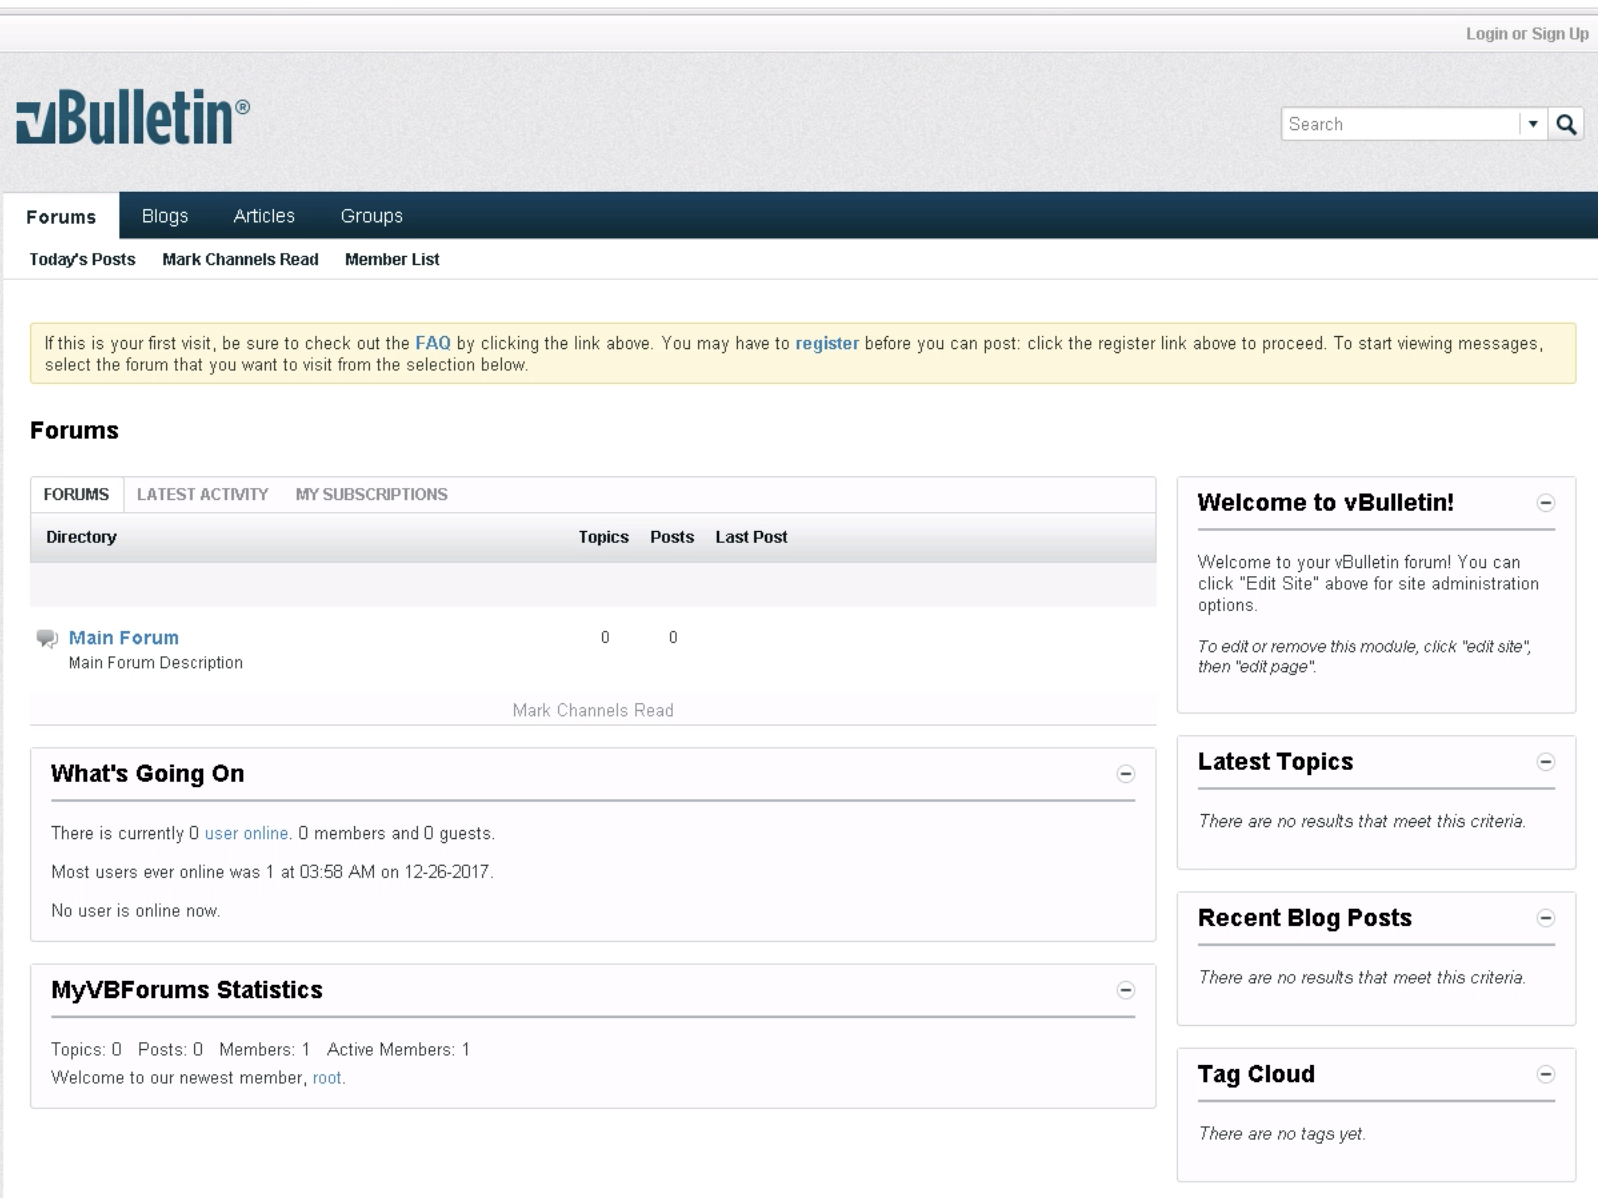The width and height of the screenshot is (1598, 1198).
Task: Click the No user is online now text
Action: 135,911
